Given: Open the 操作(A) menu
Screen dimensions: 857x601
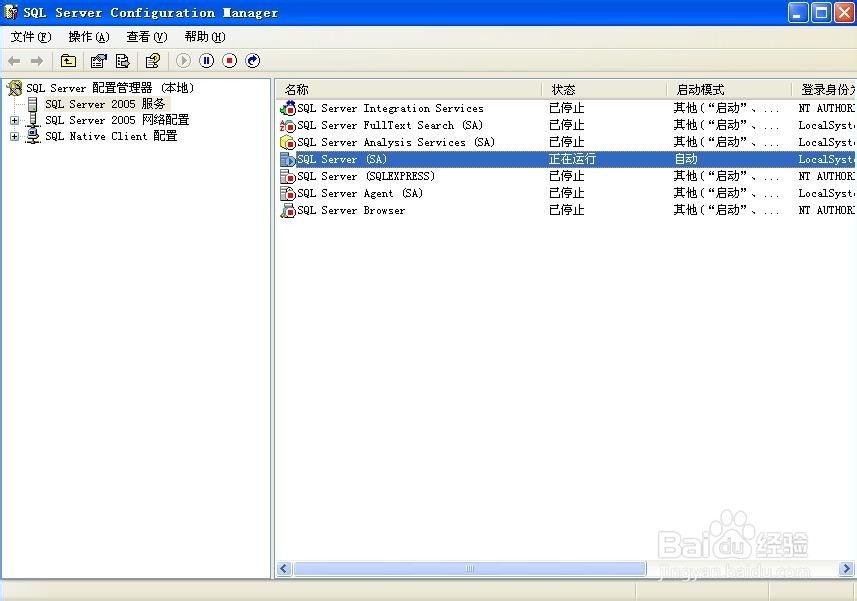Looking at the screenshot, I should coord(89,37).
